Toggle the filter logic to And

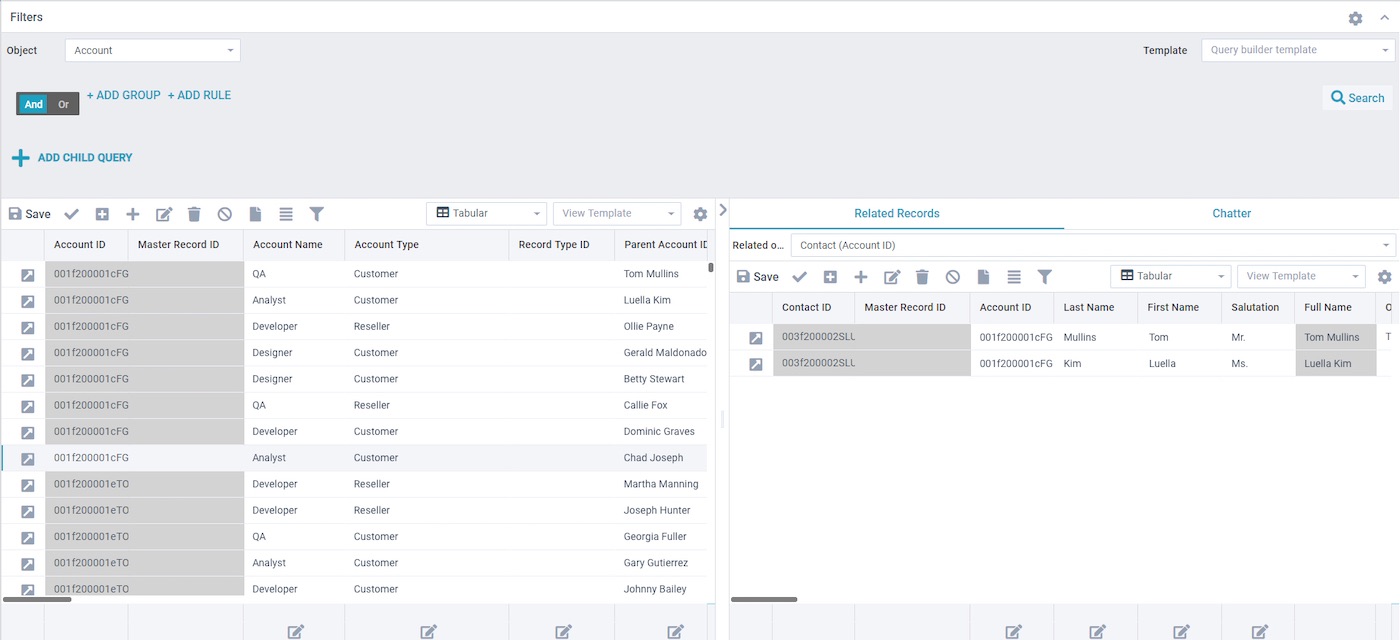point(34,104)
